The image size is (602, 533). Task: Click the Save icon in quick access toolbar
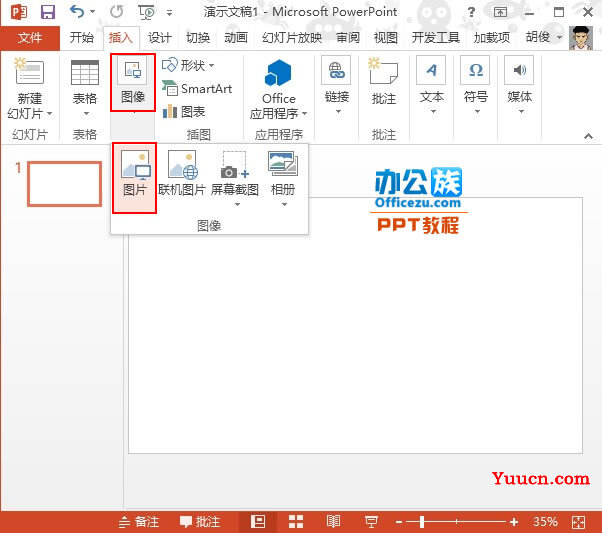tap(48, 12)
